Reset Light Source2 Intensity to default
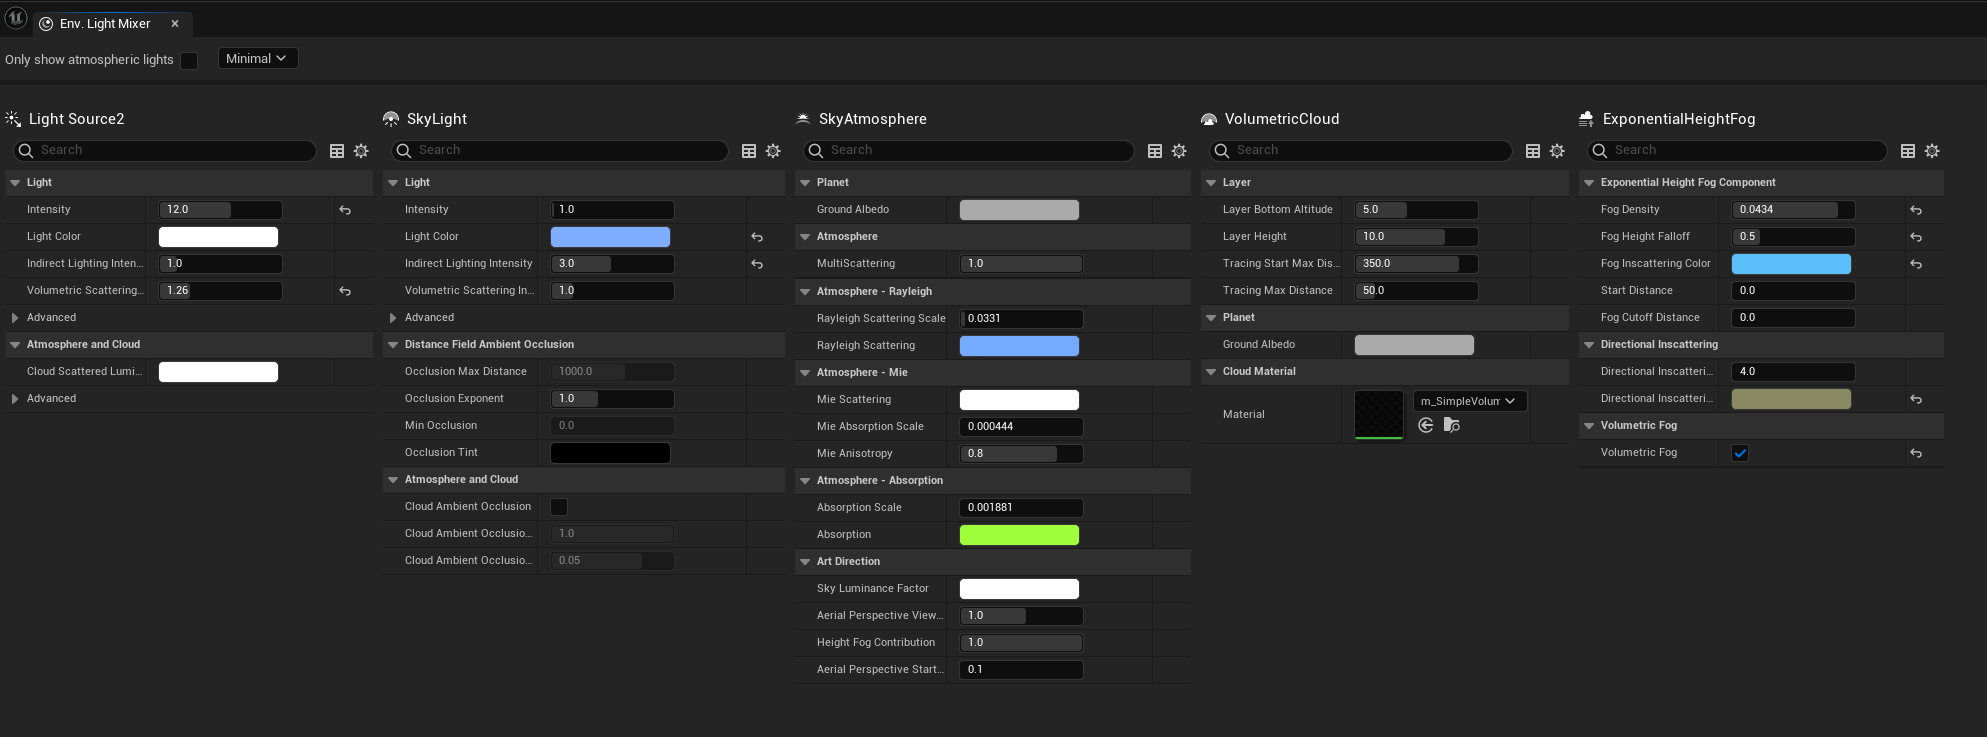1987x737 pixels. [x=345, y=210]
